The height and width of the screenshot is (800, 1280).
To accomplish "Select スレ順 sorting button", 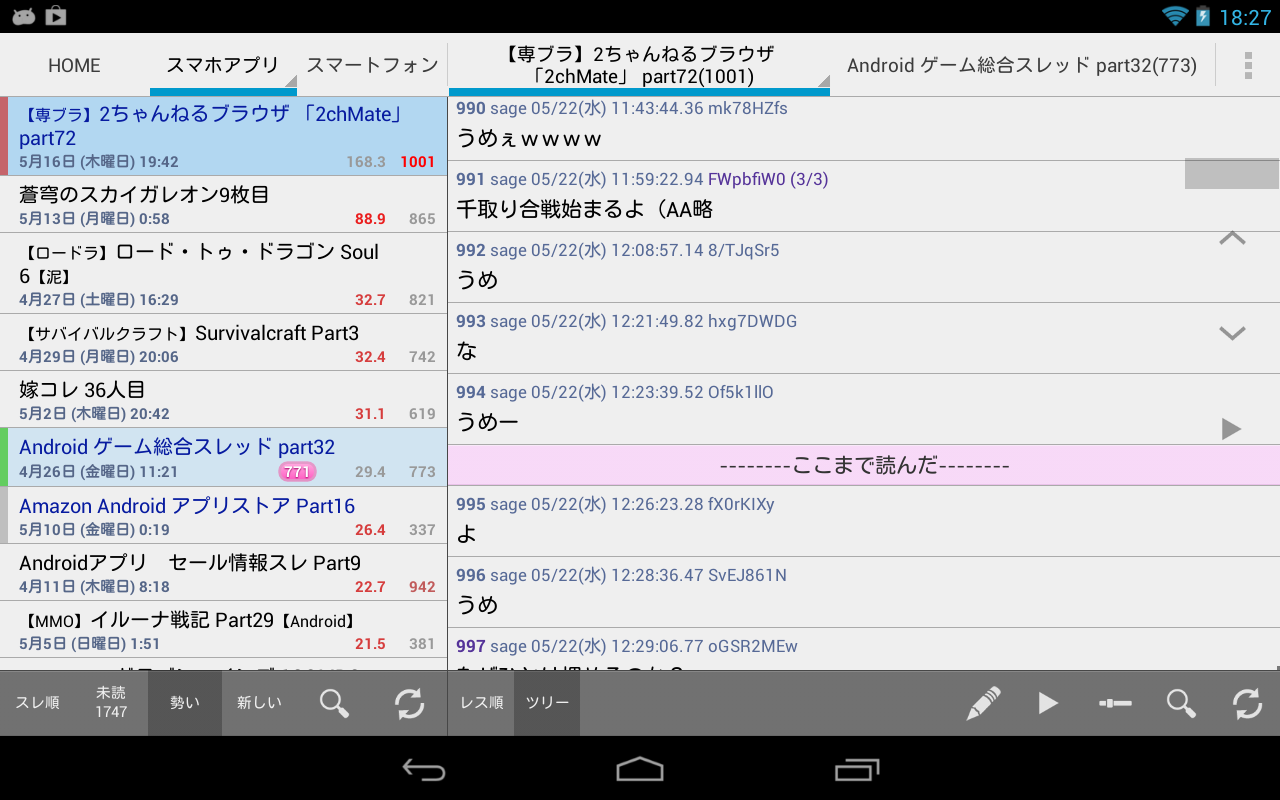I will click(x=37, y=703).
